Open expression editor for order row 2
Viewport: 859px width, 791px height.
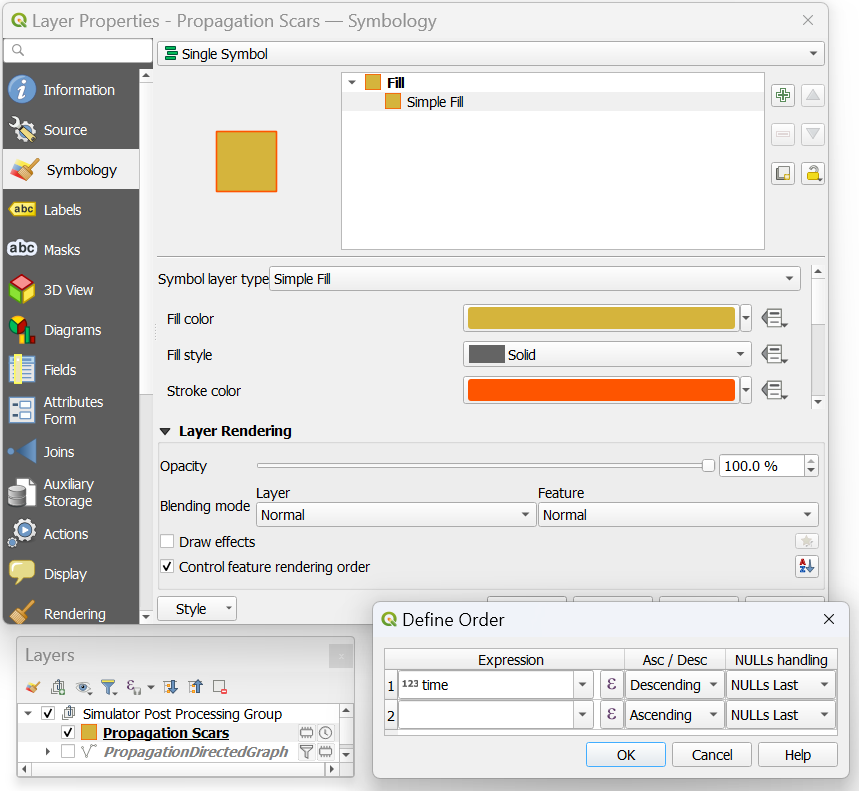point(612,714)
